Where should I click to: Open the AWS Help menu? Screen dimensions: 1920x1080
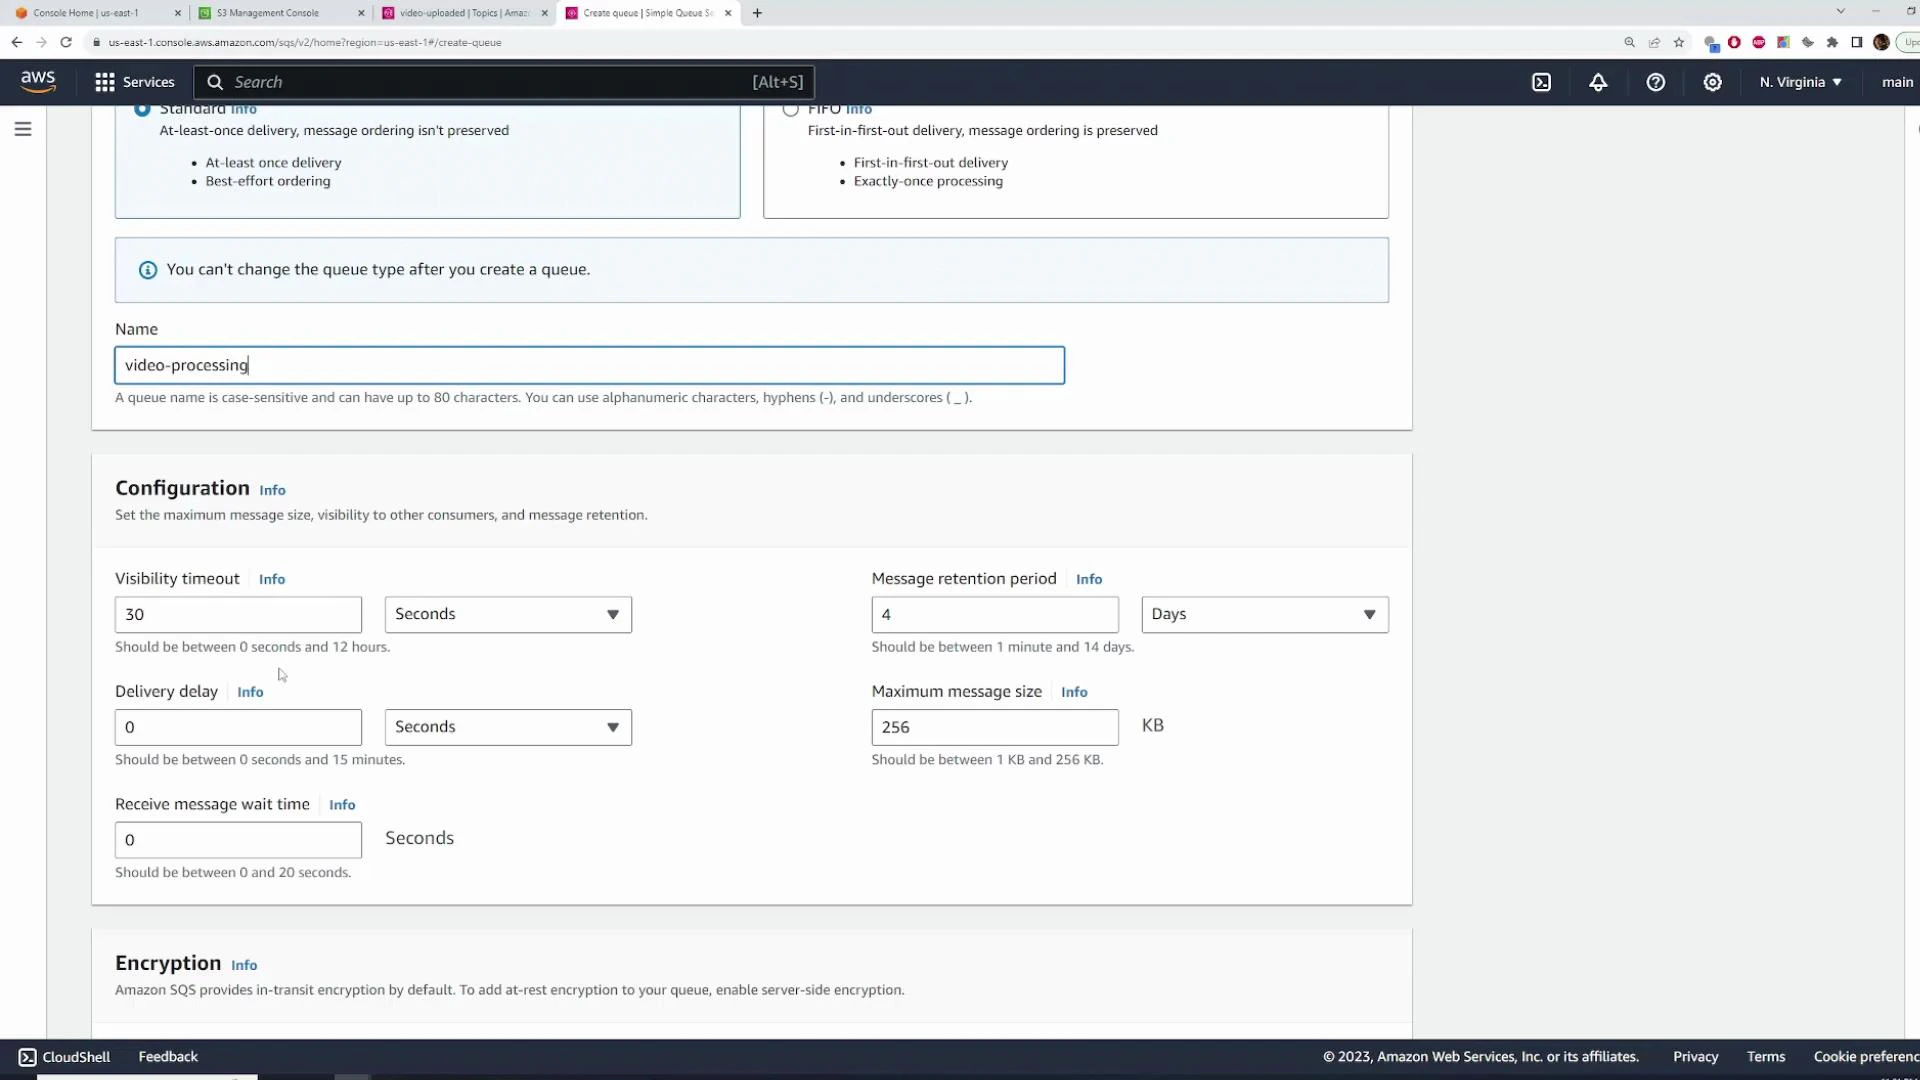click(x=1655, y=82)
